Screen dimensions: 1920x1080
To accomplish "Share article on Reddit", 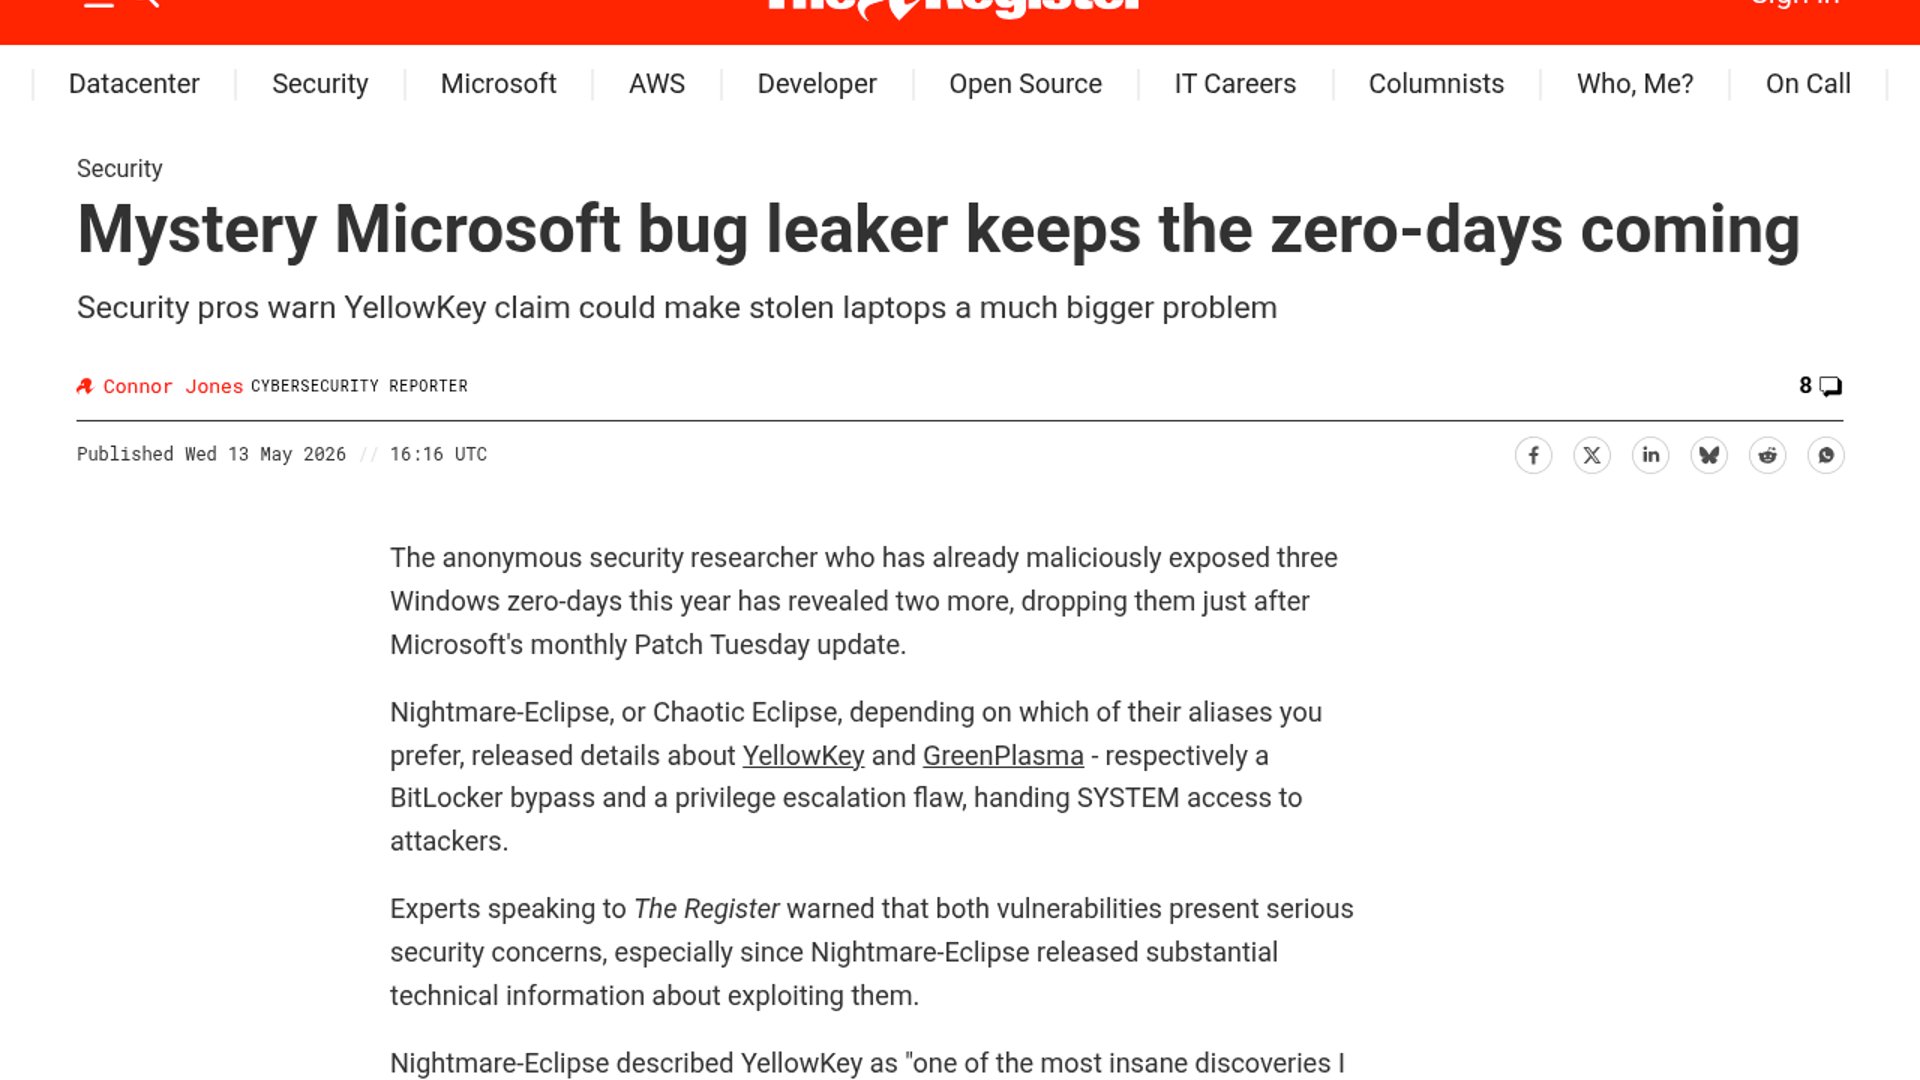I will (x=1767, y=455).
